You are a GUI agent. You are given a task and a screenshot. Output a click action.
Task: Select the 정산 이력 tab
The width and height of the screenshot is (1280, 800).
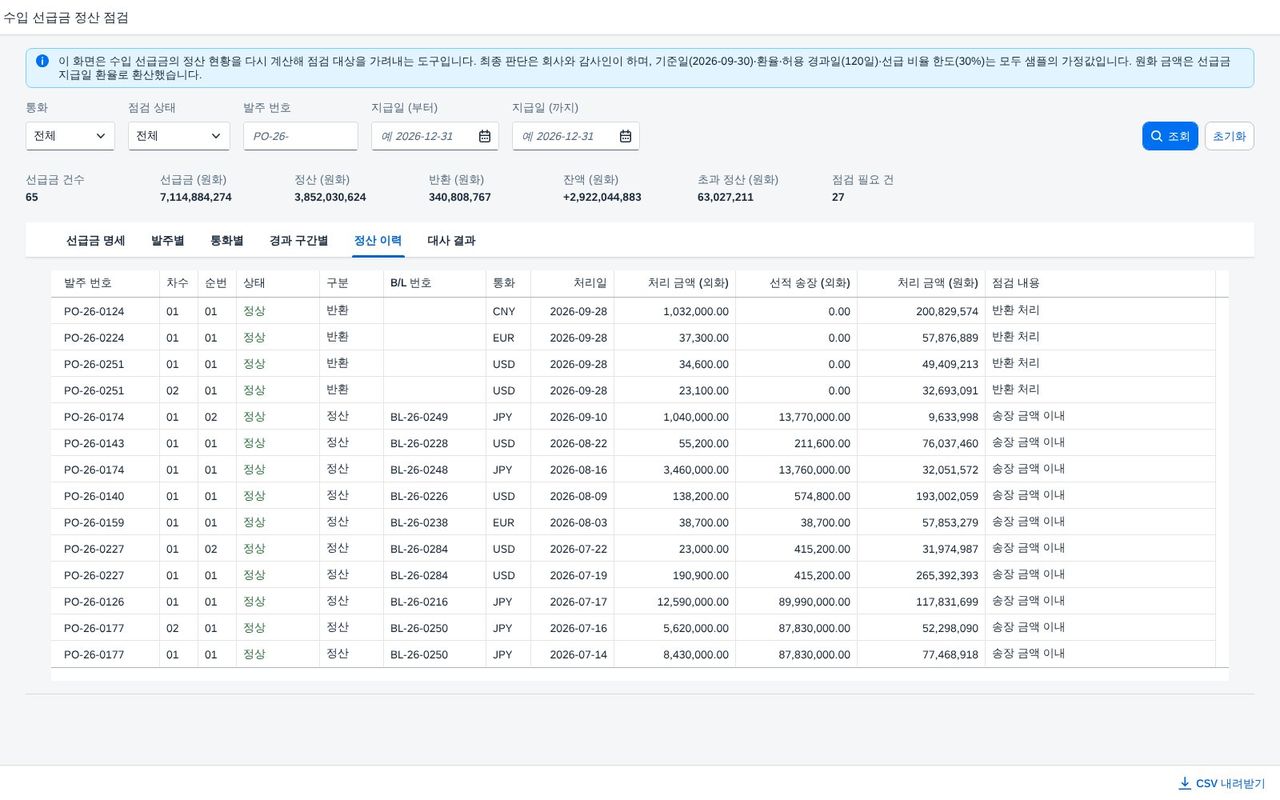coord(378,241)
